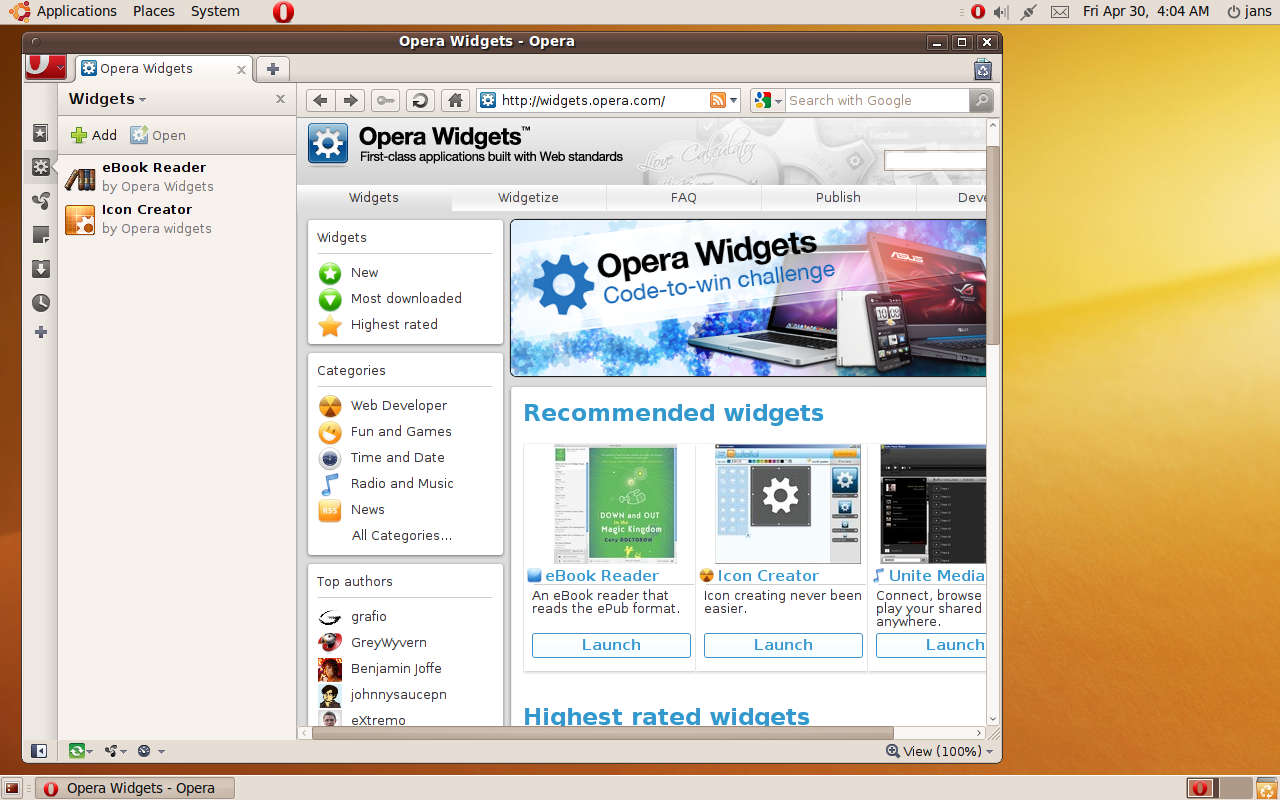The image size is (1280, 800).
Task: Go back with the left arrow
Action: [320, 100]
